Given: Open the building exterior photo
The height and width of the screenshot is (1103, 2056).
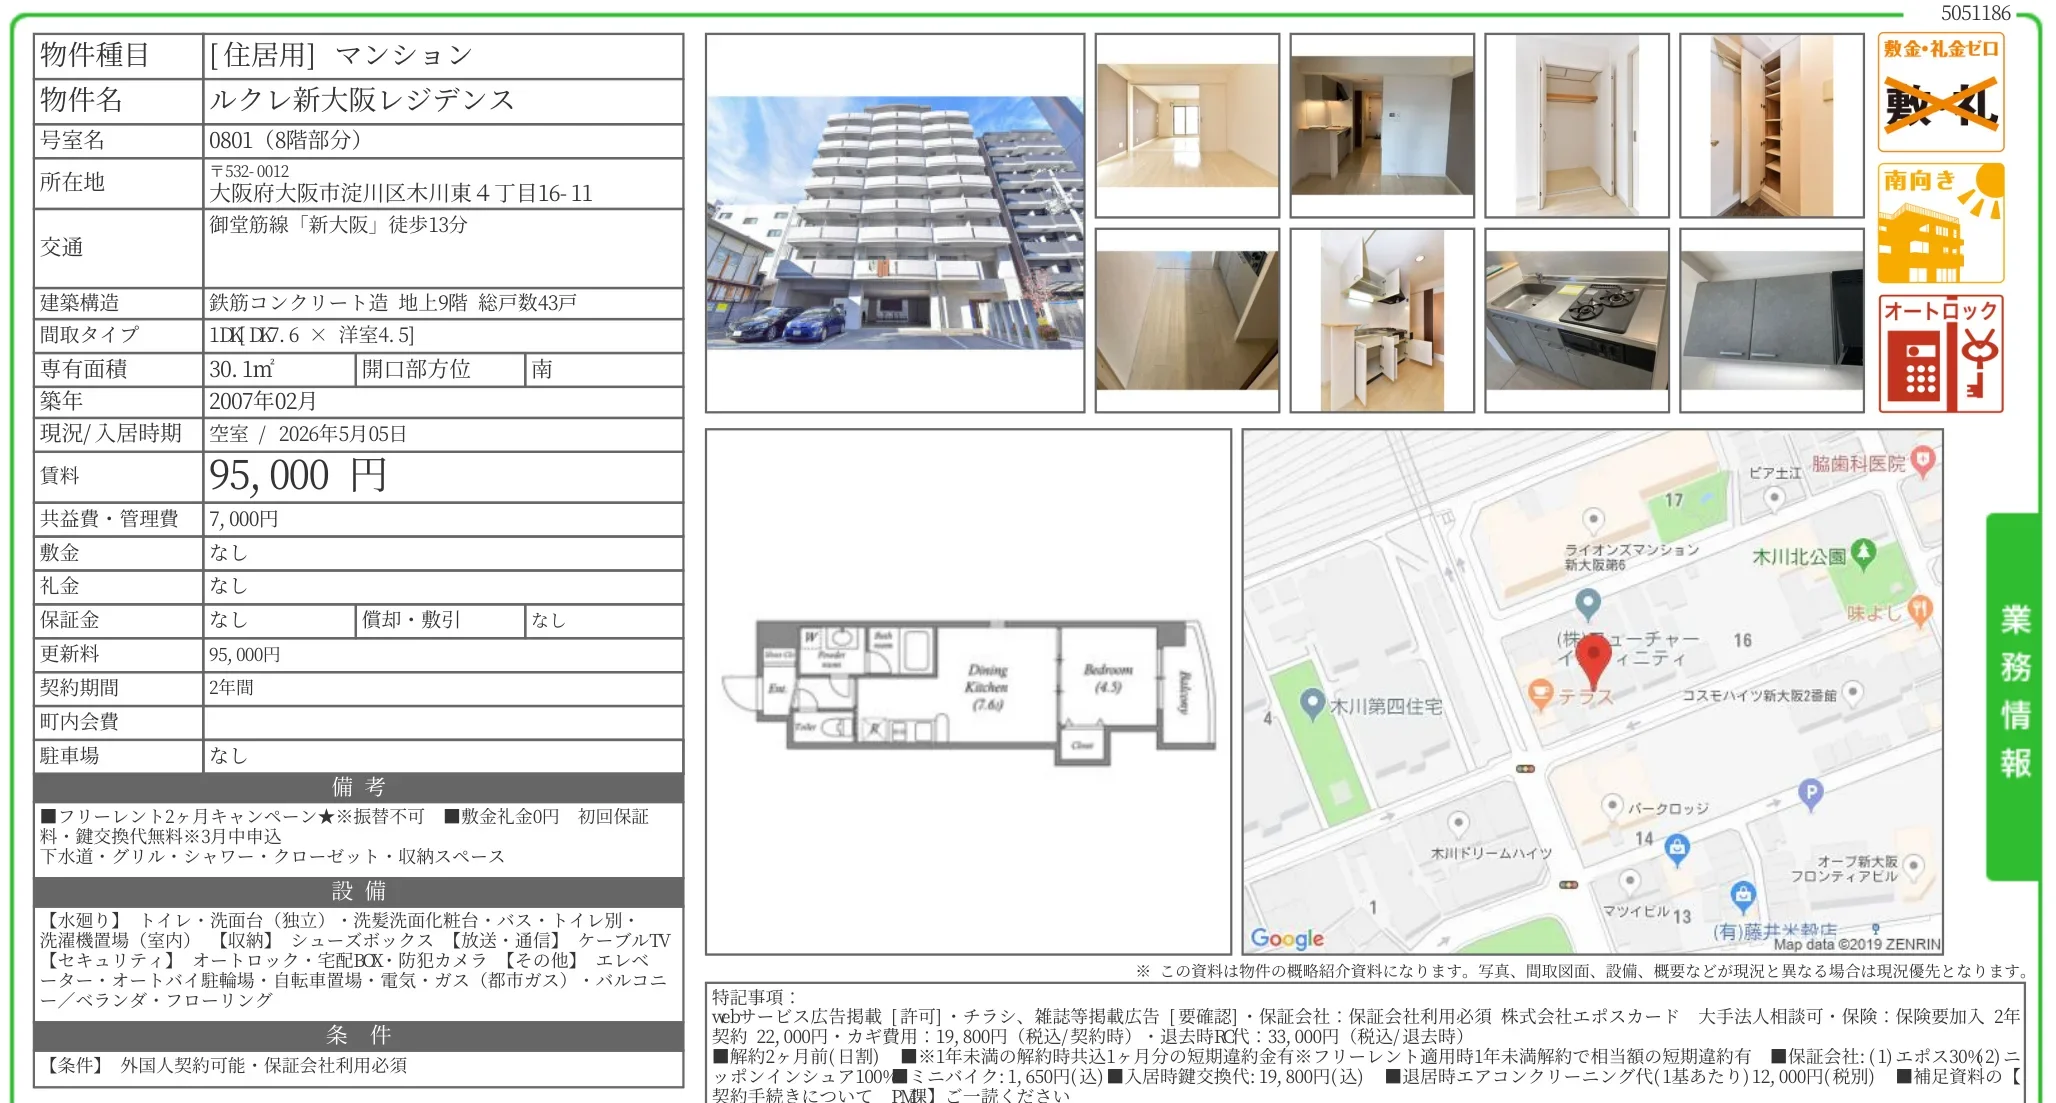Looking at the screenshot, I should point(894,223).
